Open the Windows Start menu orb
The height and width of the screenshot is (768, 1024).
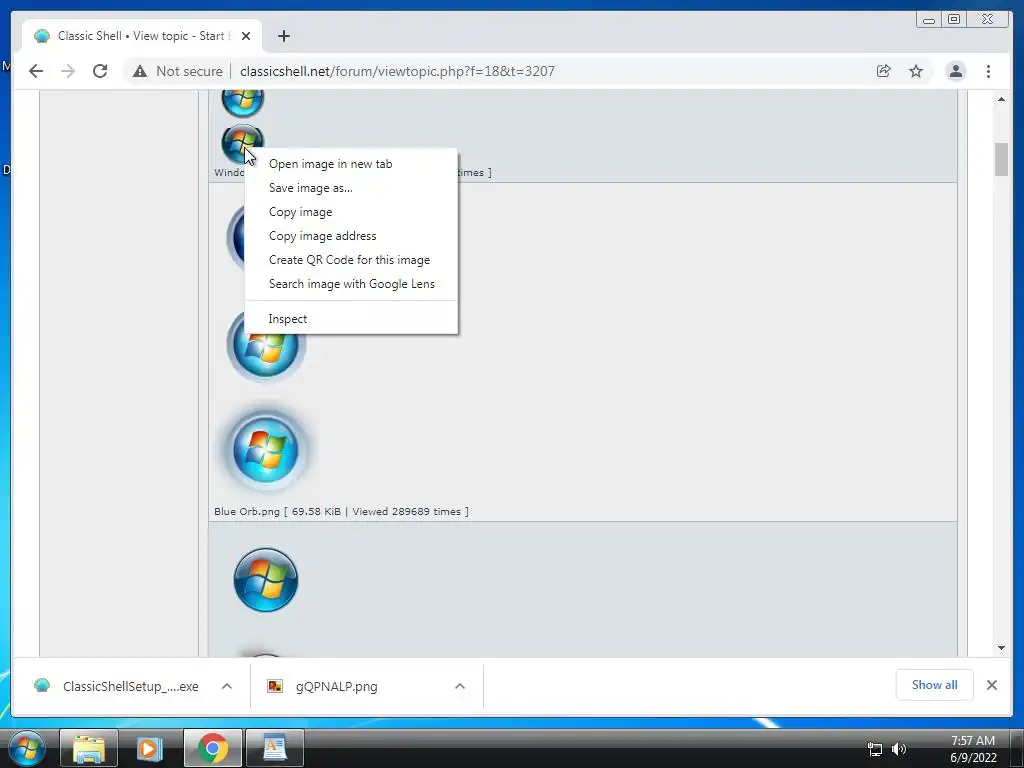coord(26,748)
